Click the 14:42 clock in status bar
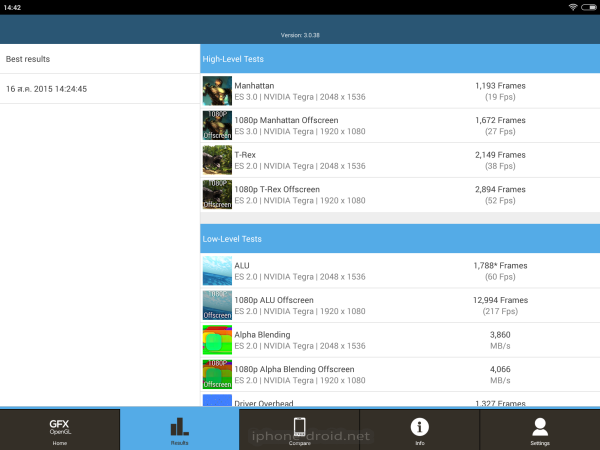Viewport: 600px width, 450px height. 12,7
